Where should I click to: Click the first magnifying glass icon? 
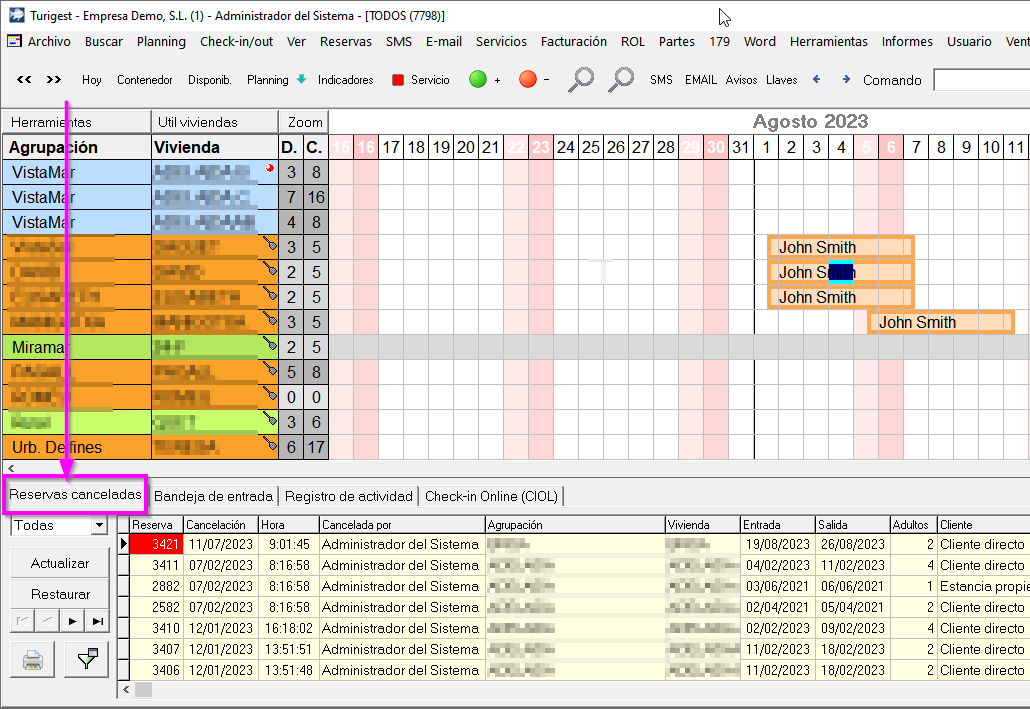point(580,80)
